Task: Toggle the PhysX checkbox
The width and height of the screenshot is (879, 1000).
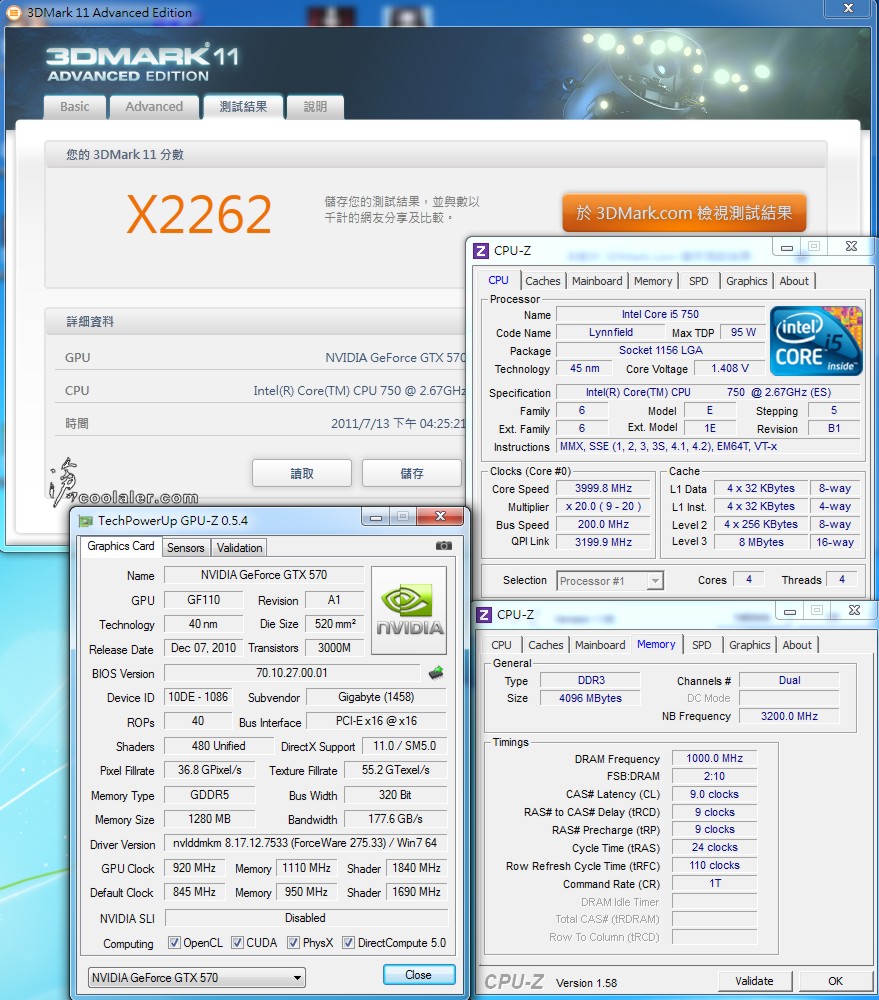Action: click(x=293, y=943)
